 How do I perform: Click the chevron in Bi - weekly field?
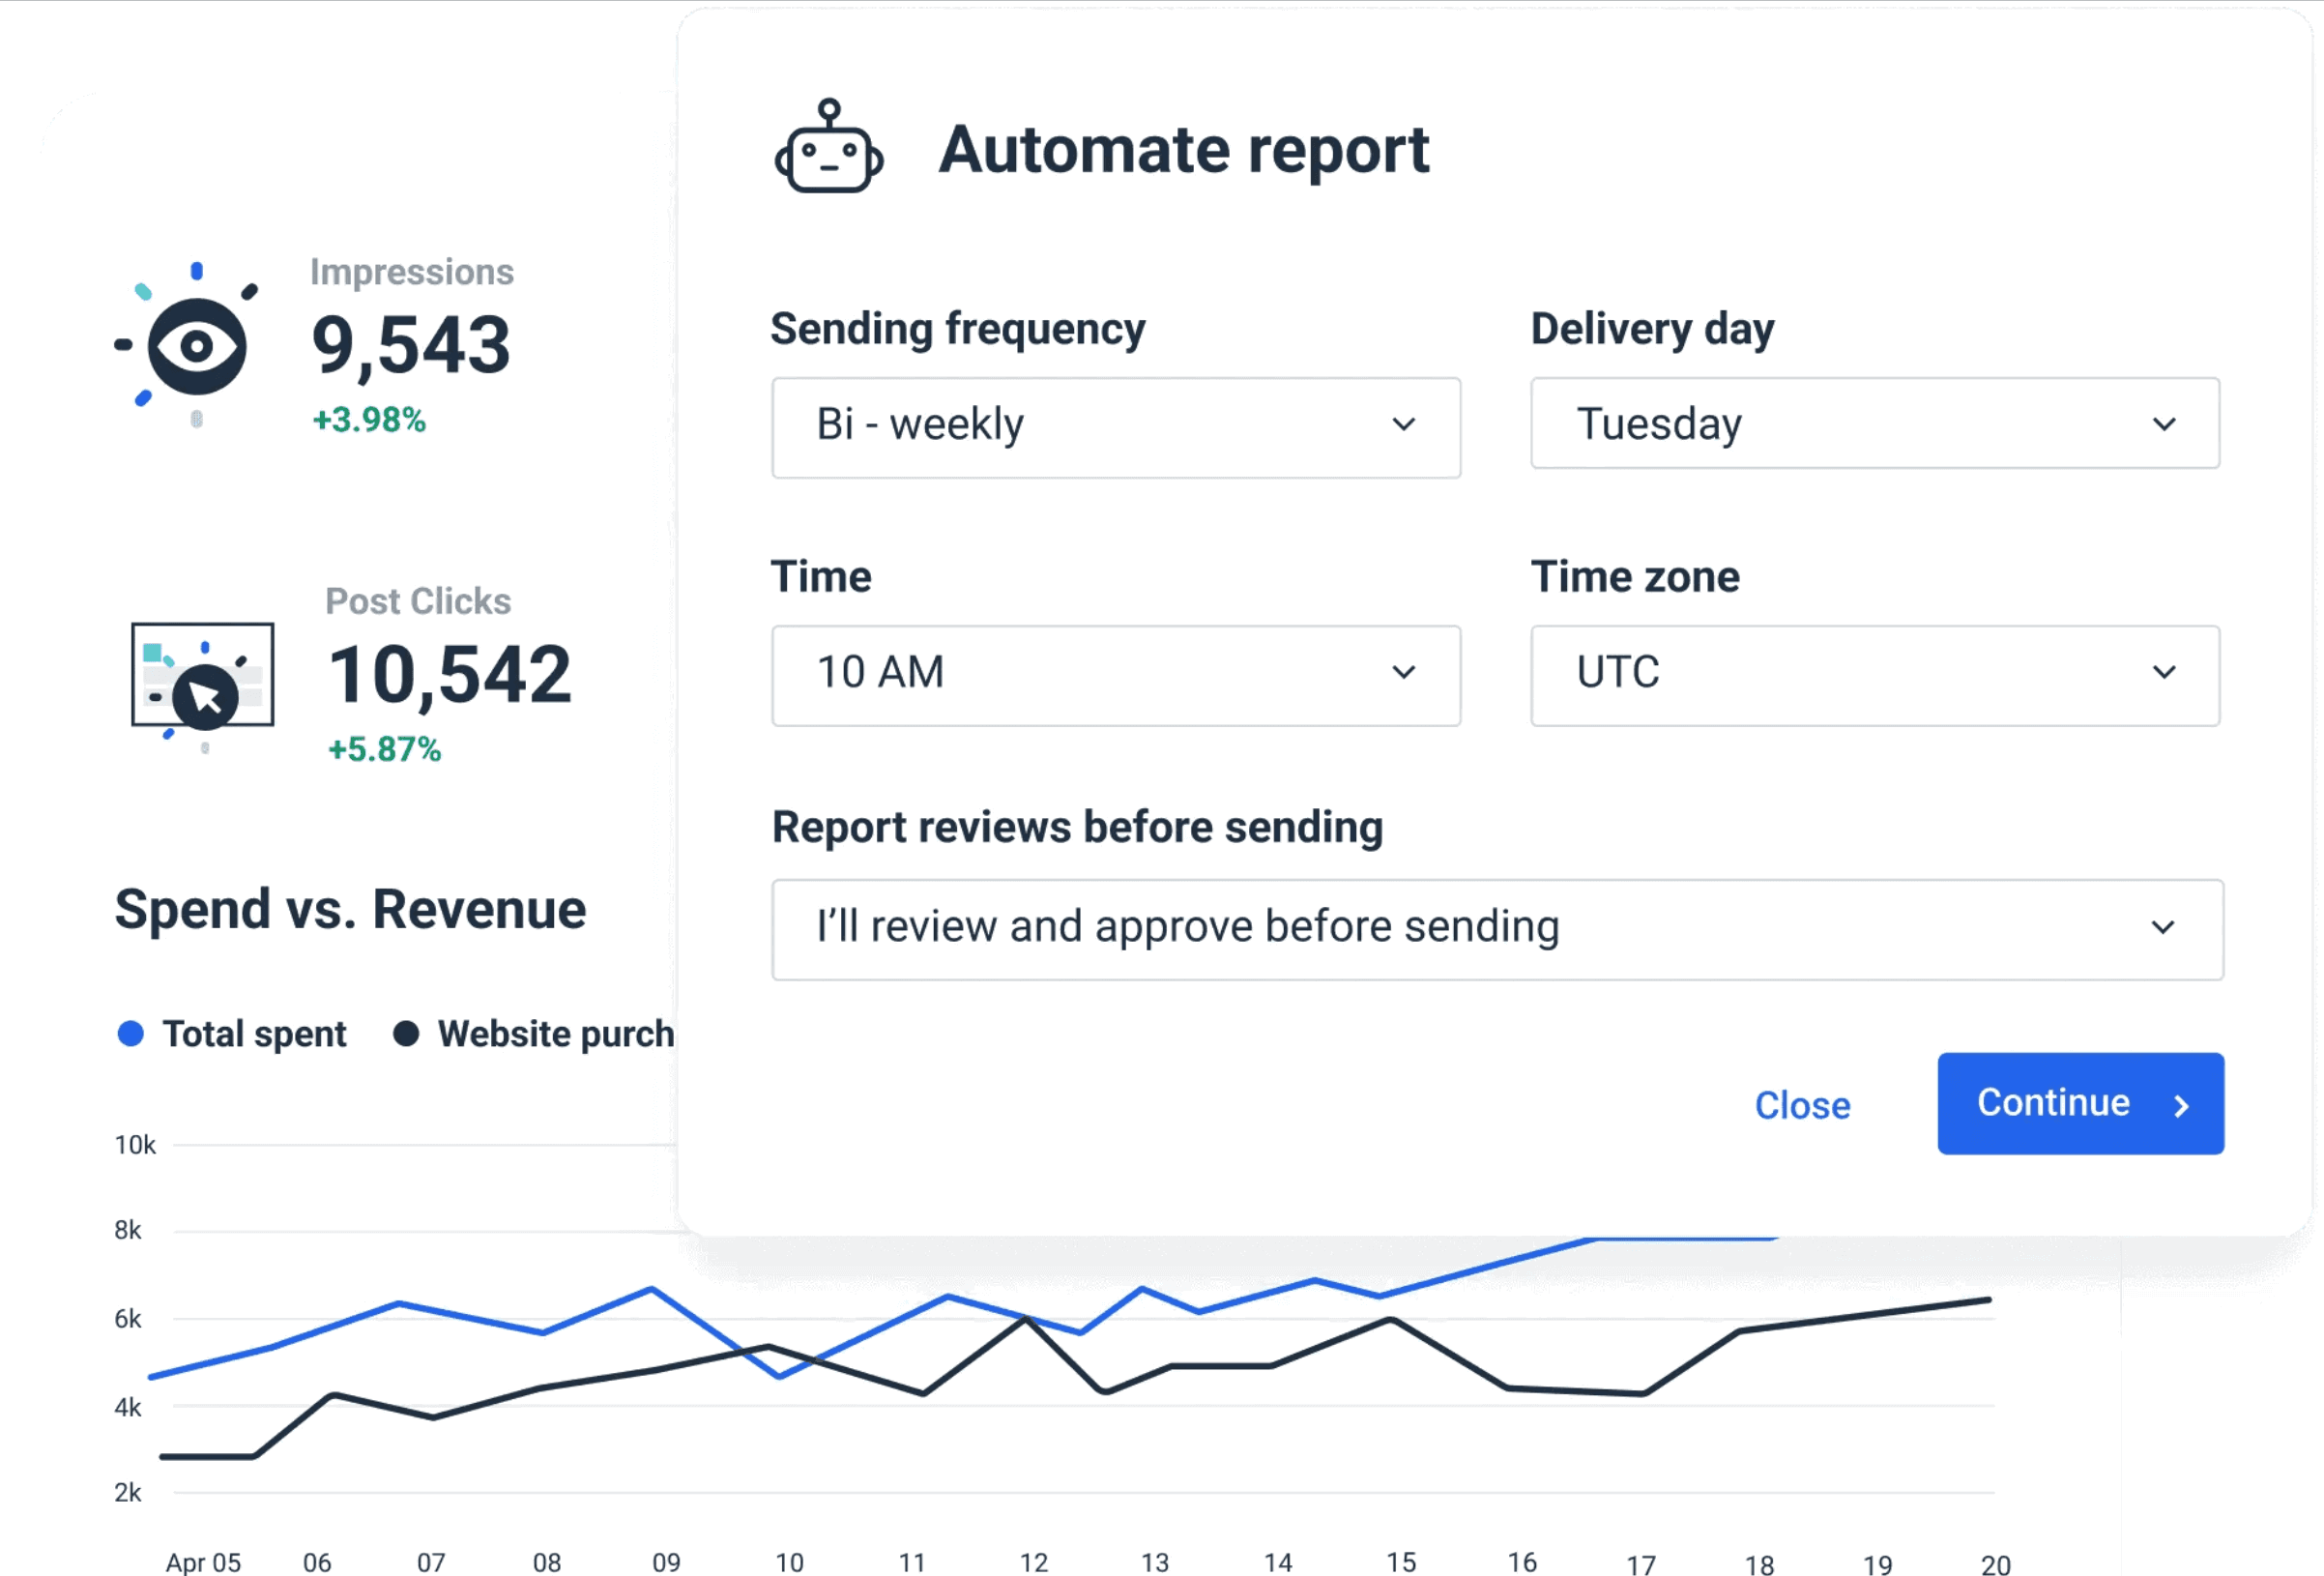point(1403,424)
